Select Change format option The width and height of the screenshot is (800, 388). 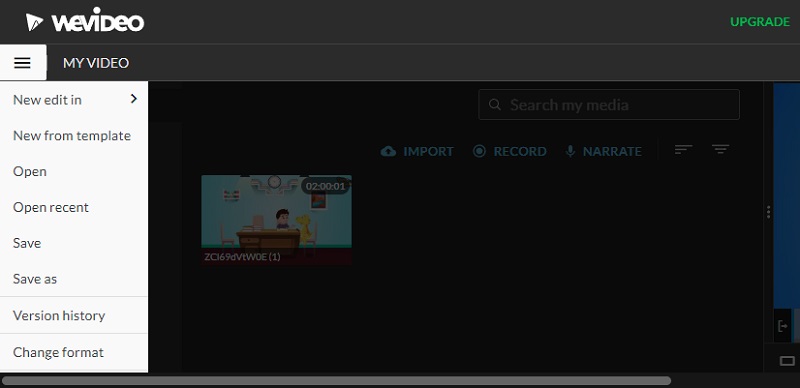coord(58,352)
